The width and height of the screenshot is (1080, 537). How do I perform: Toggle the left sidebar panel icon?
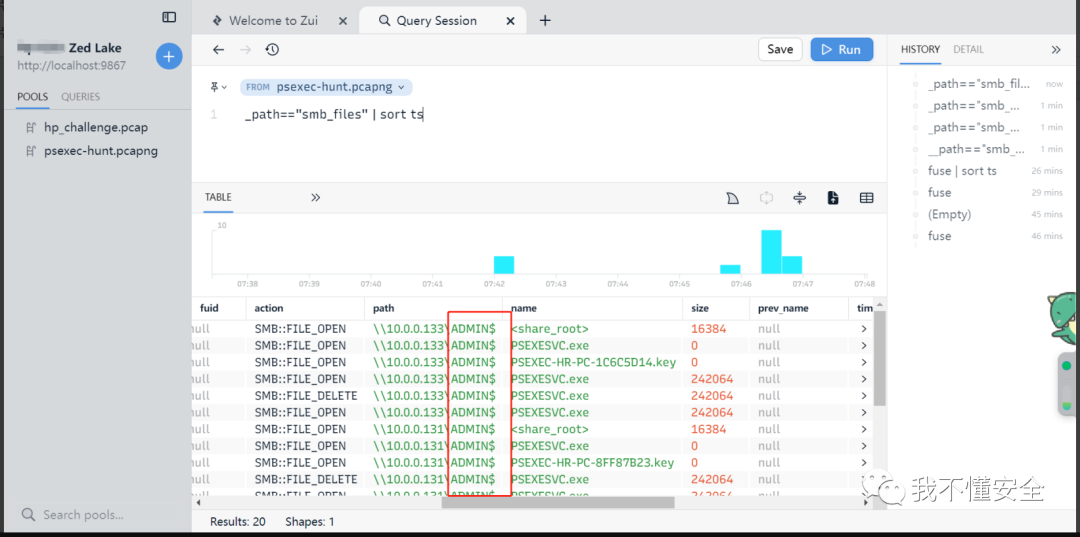[169, 17]
